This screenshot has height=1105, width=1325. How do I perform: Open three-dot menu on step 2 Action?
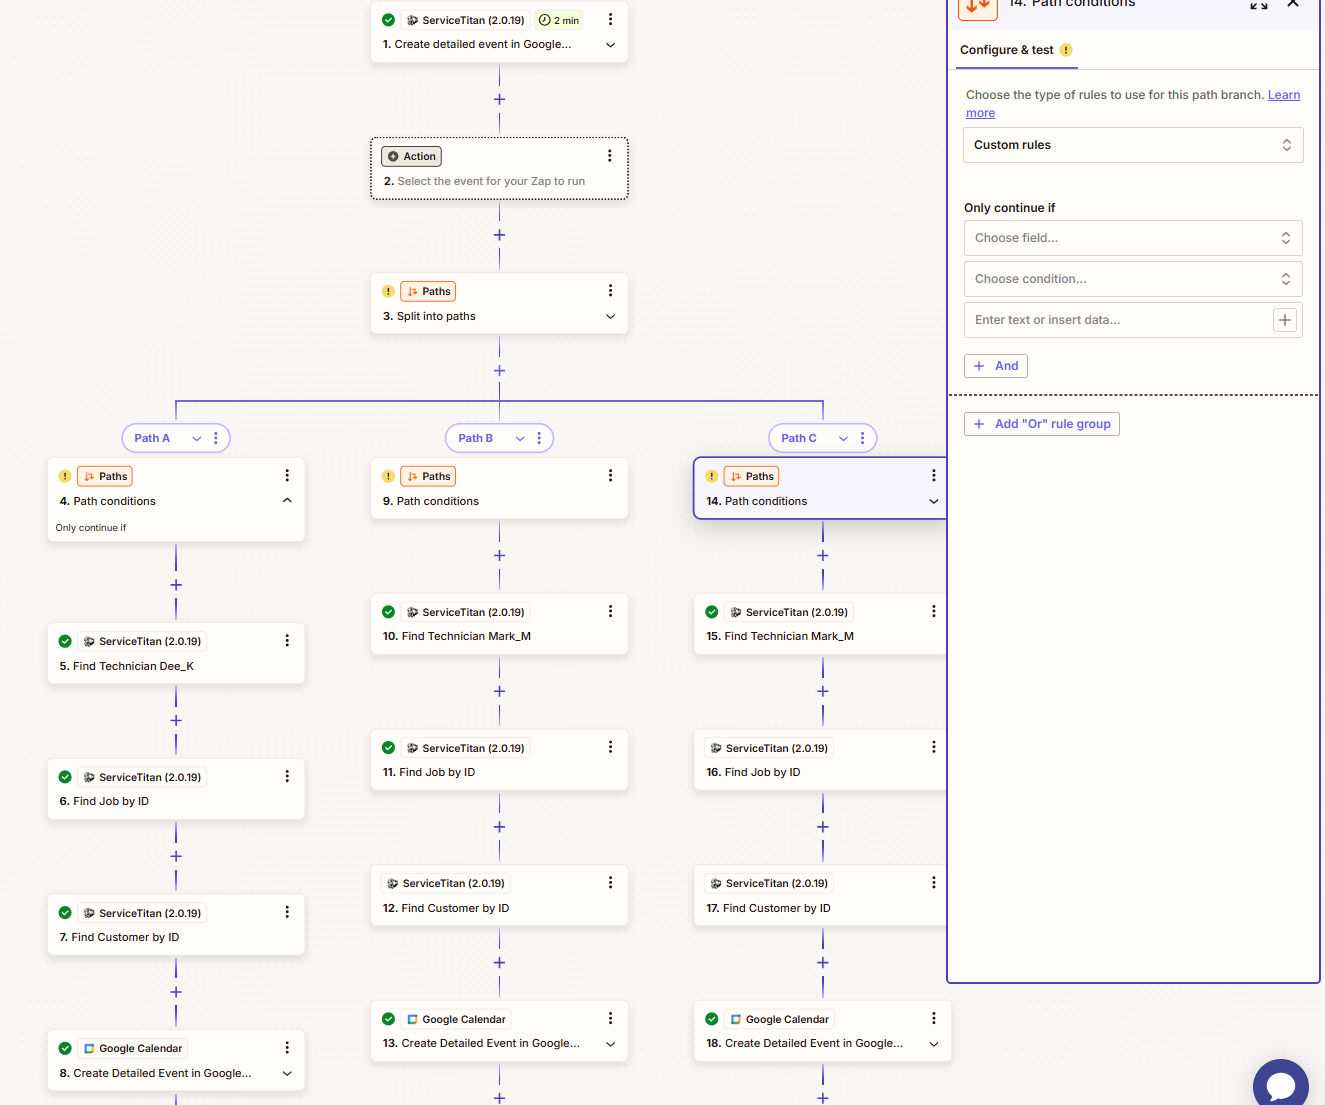(x=609, y=156)
